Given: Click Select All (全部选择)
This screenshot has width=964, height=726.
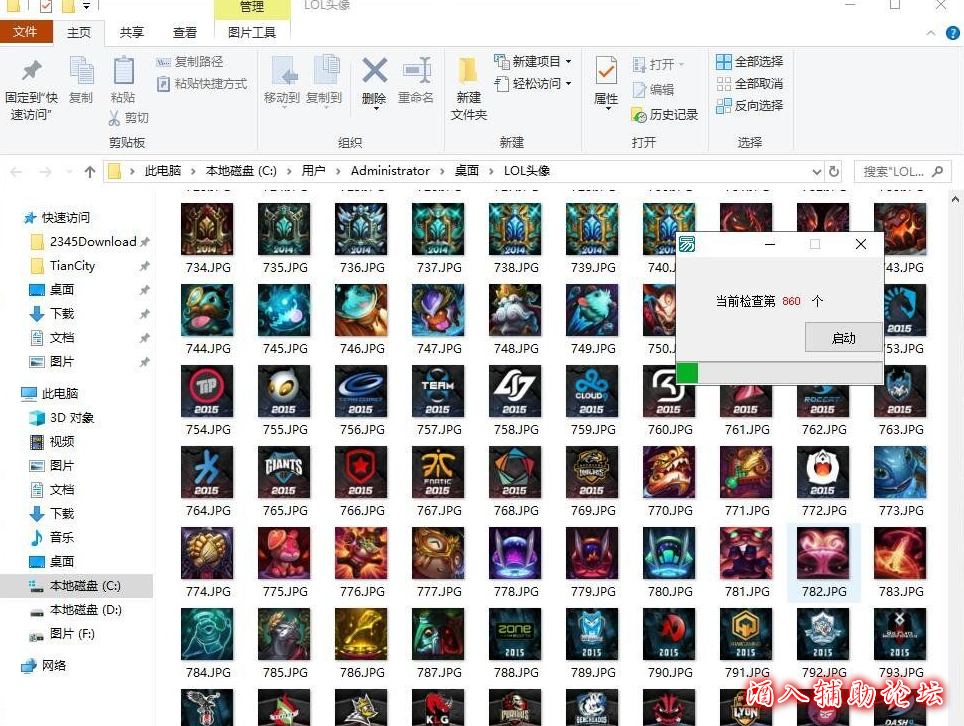Looking at the screenshot, I should (x=749, y=61).
